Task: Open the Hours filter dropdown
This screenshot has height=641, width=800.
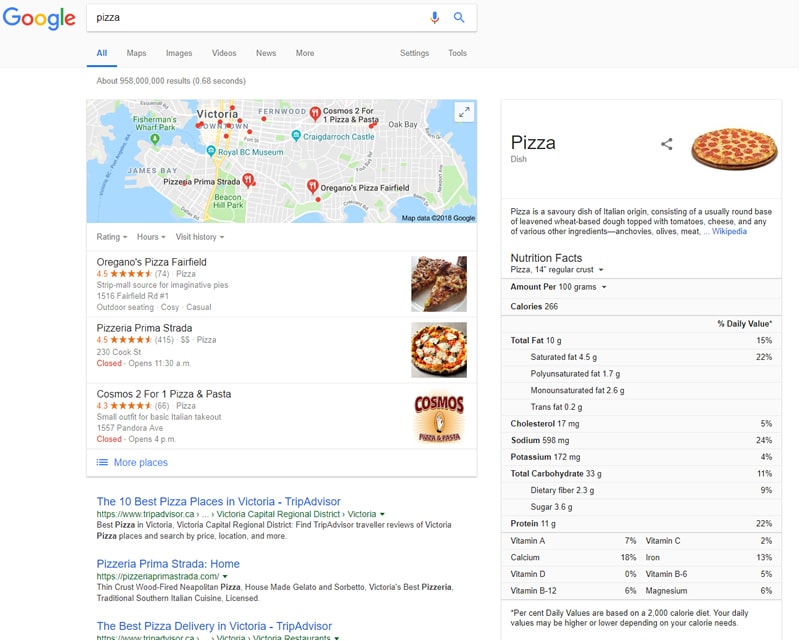Action: [x=146, y=235]
